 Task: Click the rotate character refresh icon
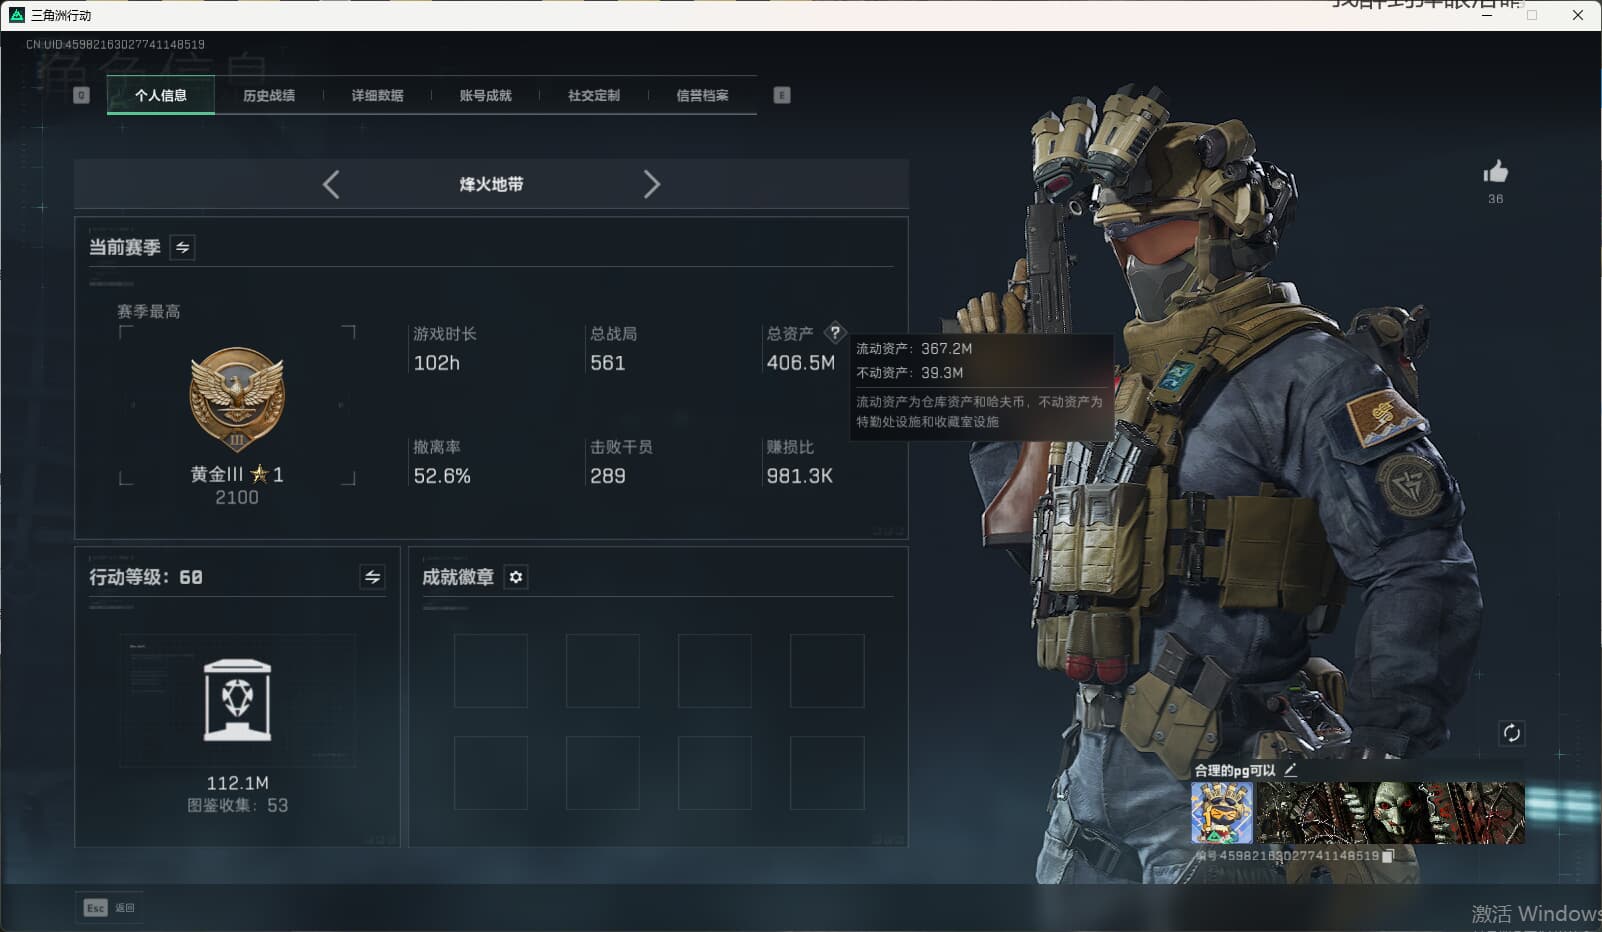click(1513, 733)
